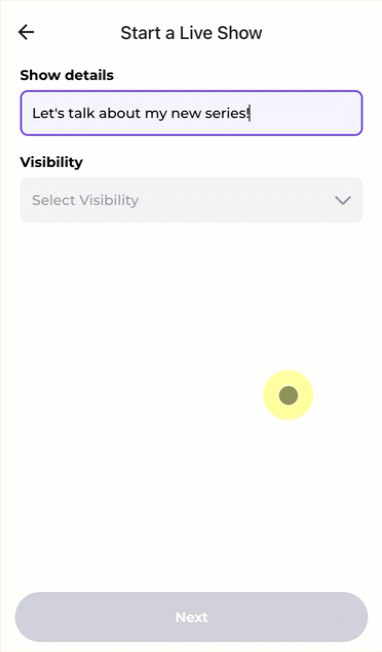This screenshot has height=652, width=382.
Task: Select the "Start a Live Show" page title
Action: coord(191,33)
